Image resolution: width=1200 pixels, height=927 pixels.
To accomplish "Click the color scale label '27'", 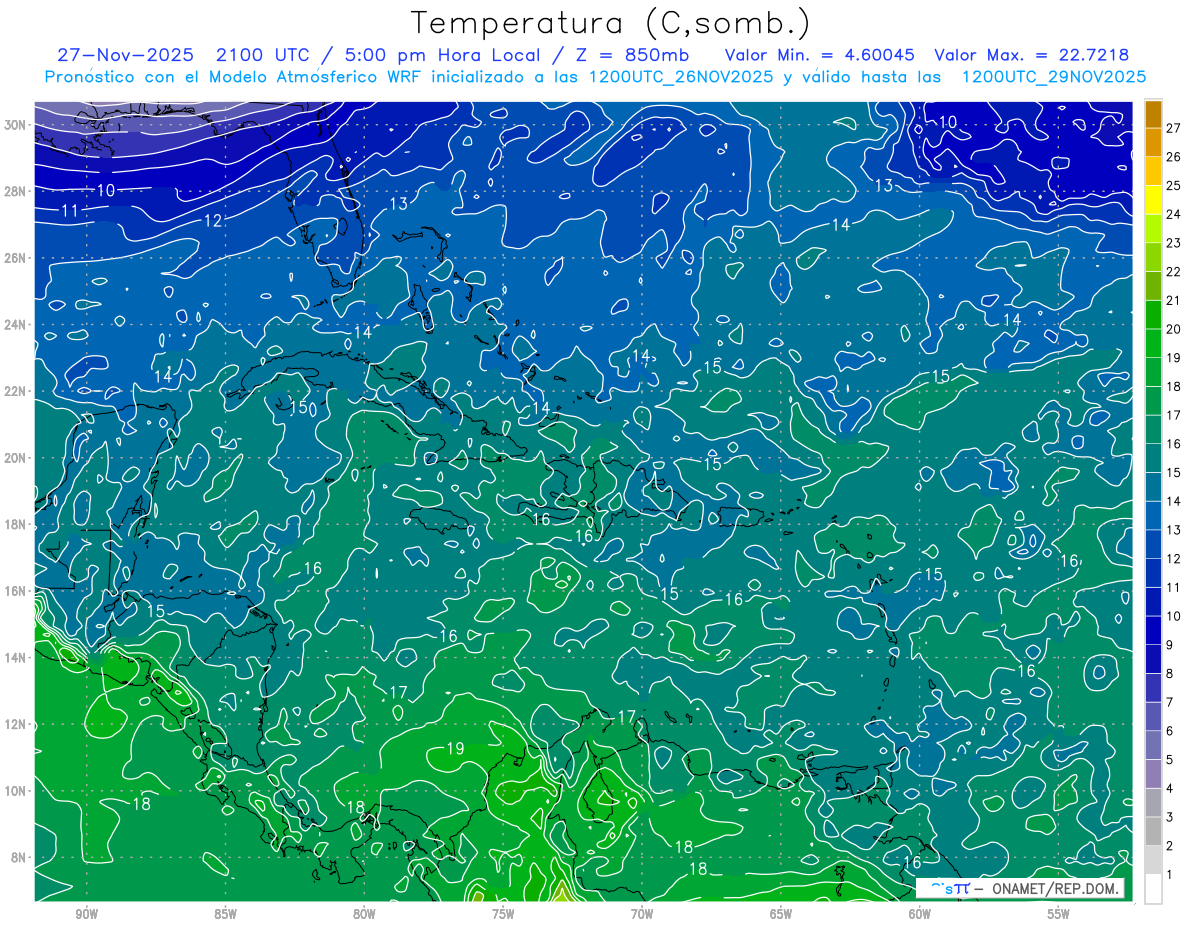I will pyautogui.click(x=1174, y=128).
